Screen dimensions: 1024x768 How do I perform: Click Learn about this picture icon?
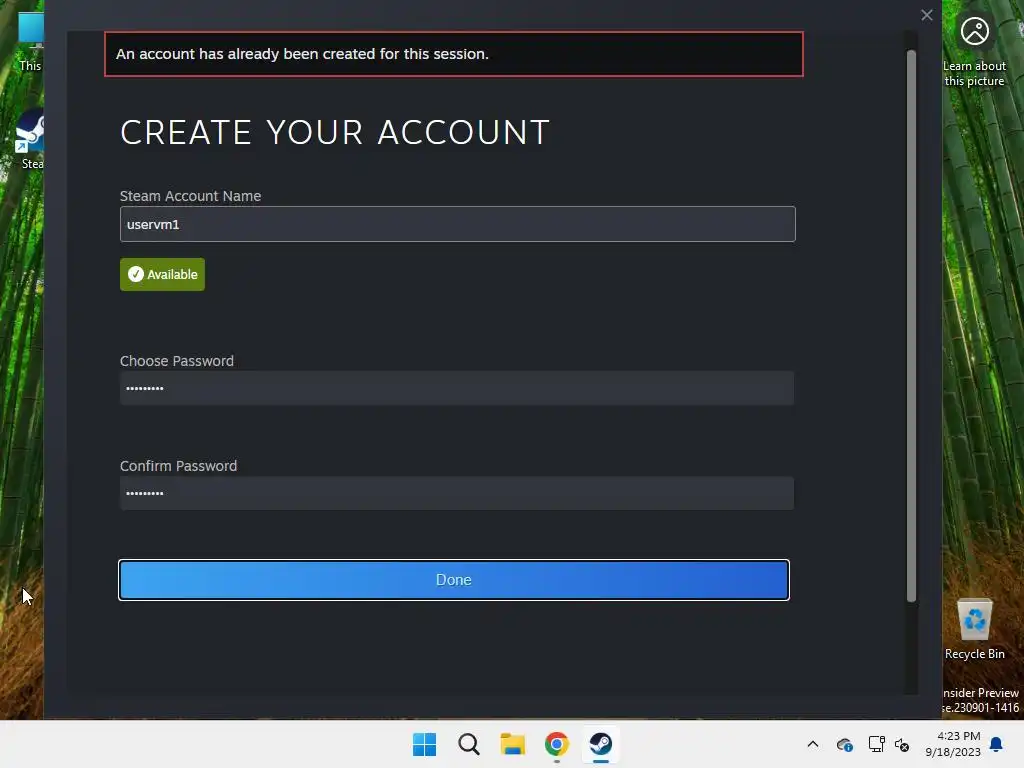tap(974, 51)
